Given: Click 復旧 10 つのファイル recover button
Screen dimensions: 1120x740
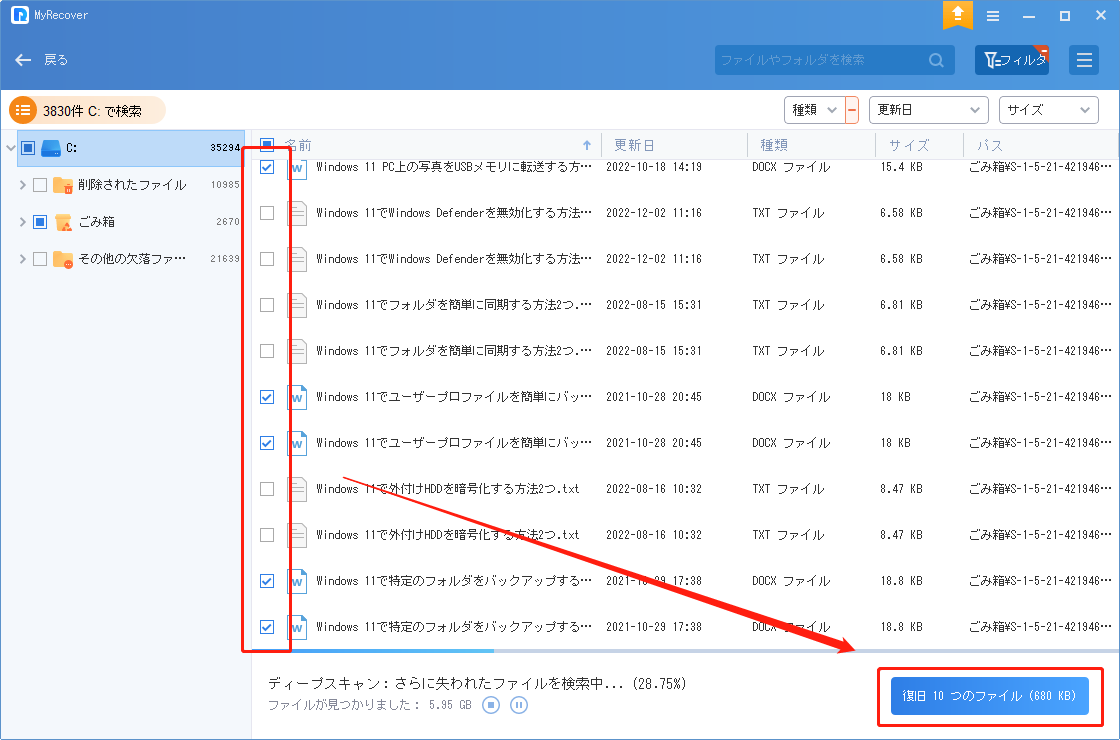Looking at the screenshot, I should pyautogui.click(x=989, y=696).
